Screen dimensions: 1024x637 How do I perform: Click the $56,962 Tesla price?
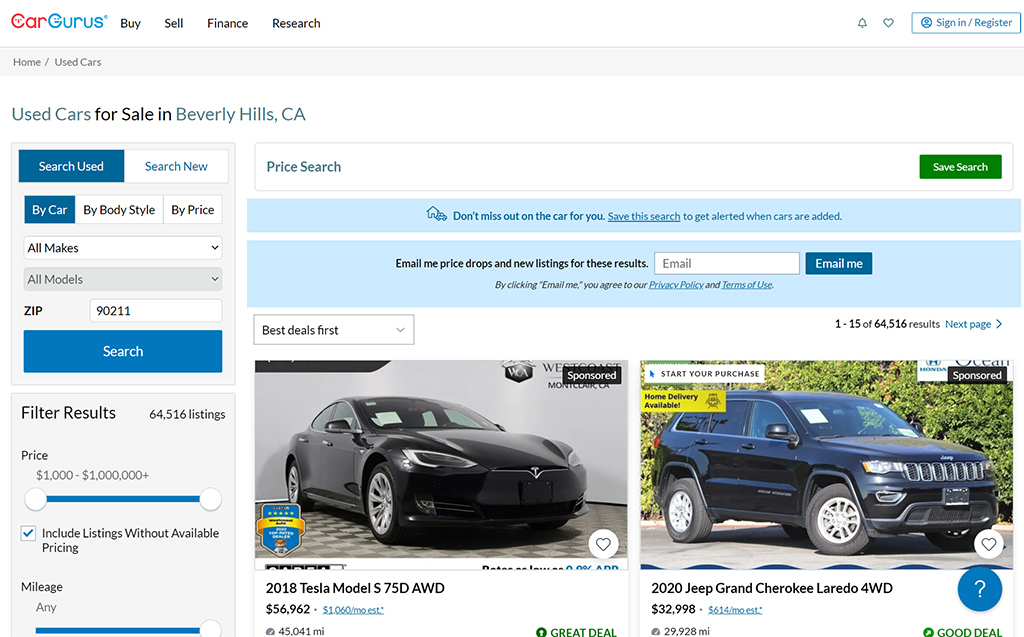288,609
